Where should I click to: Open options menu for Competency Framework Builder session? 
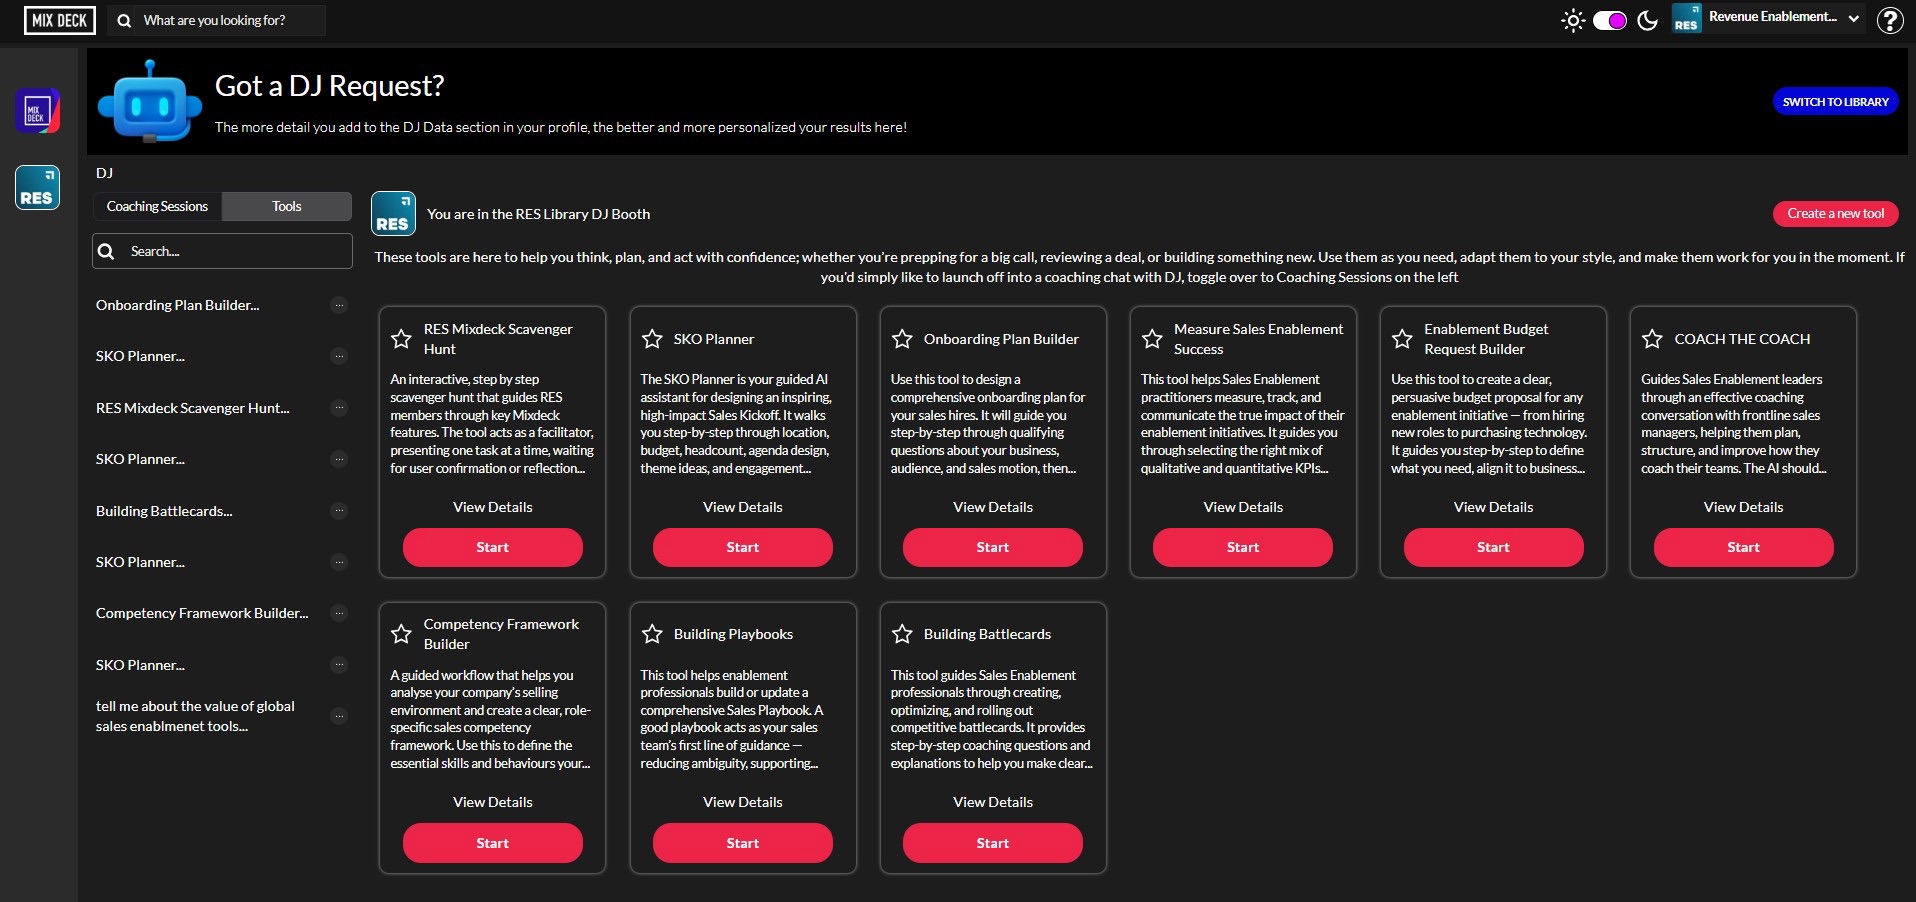[339, 613]
